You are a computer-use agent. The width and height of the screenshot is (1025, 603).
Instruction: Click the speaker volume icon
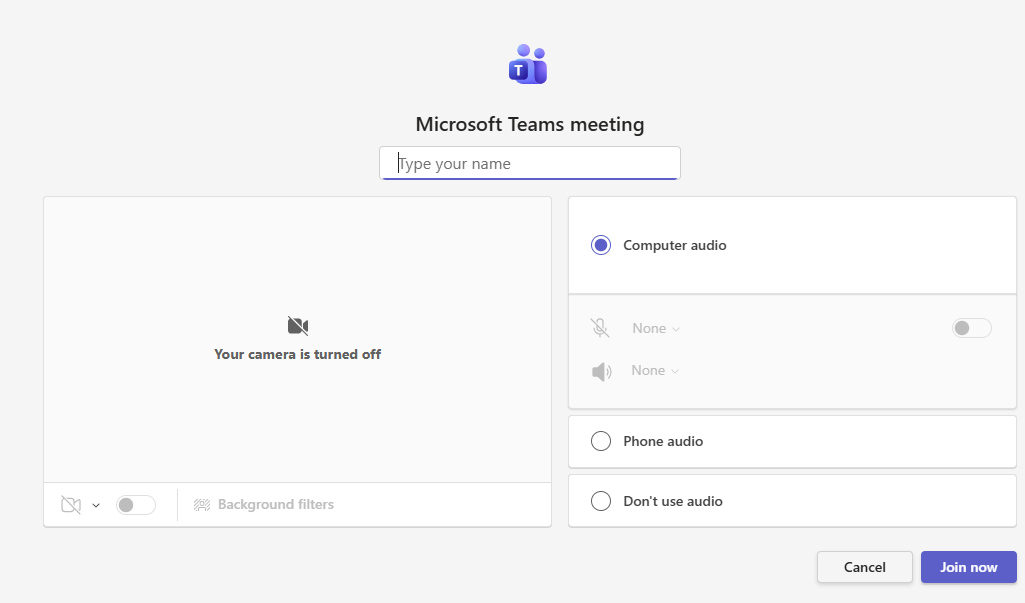click(601, 371)
